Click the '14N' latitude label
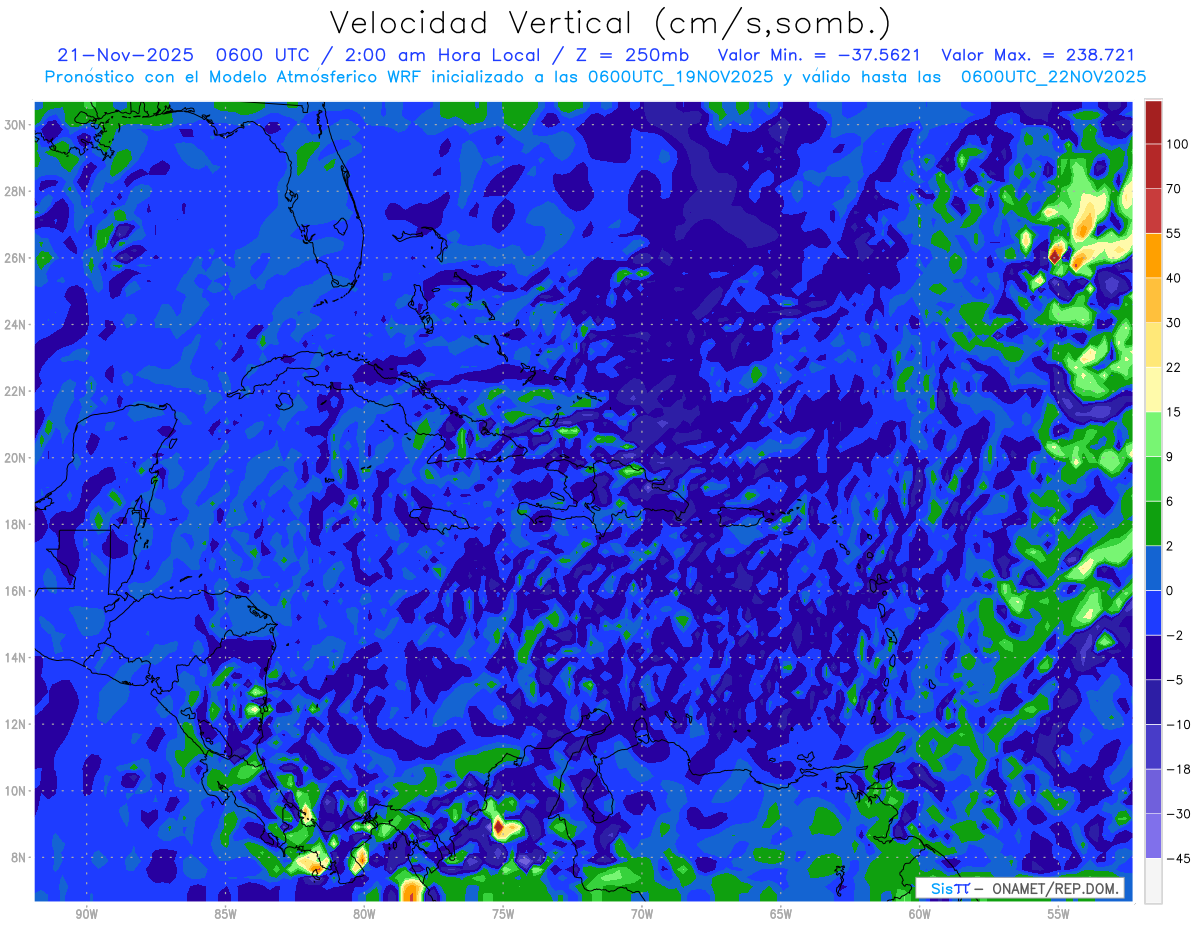The width and height of the screenshot is (1200, 927). tap(15, 657)
